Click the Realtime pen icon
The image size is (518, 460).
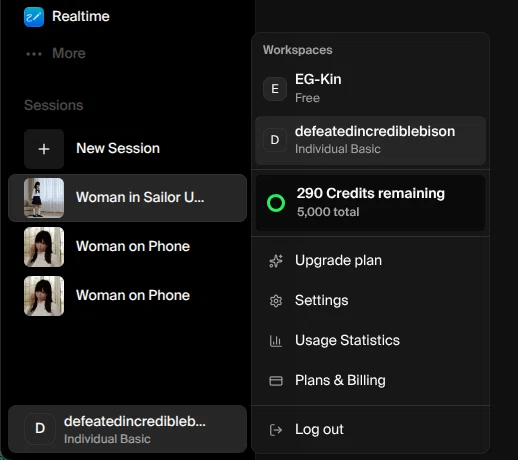[x=34, y=17]
